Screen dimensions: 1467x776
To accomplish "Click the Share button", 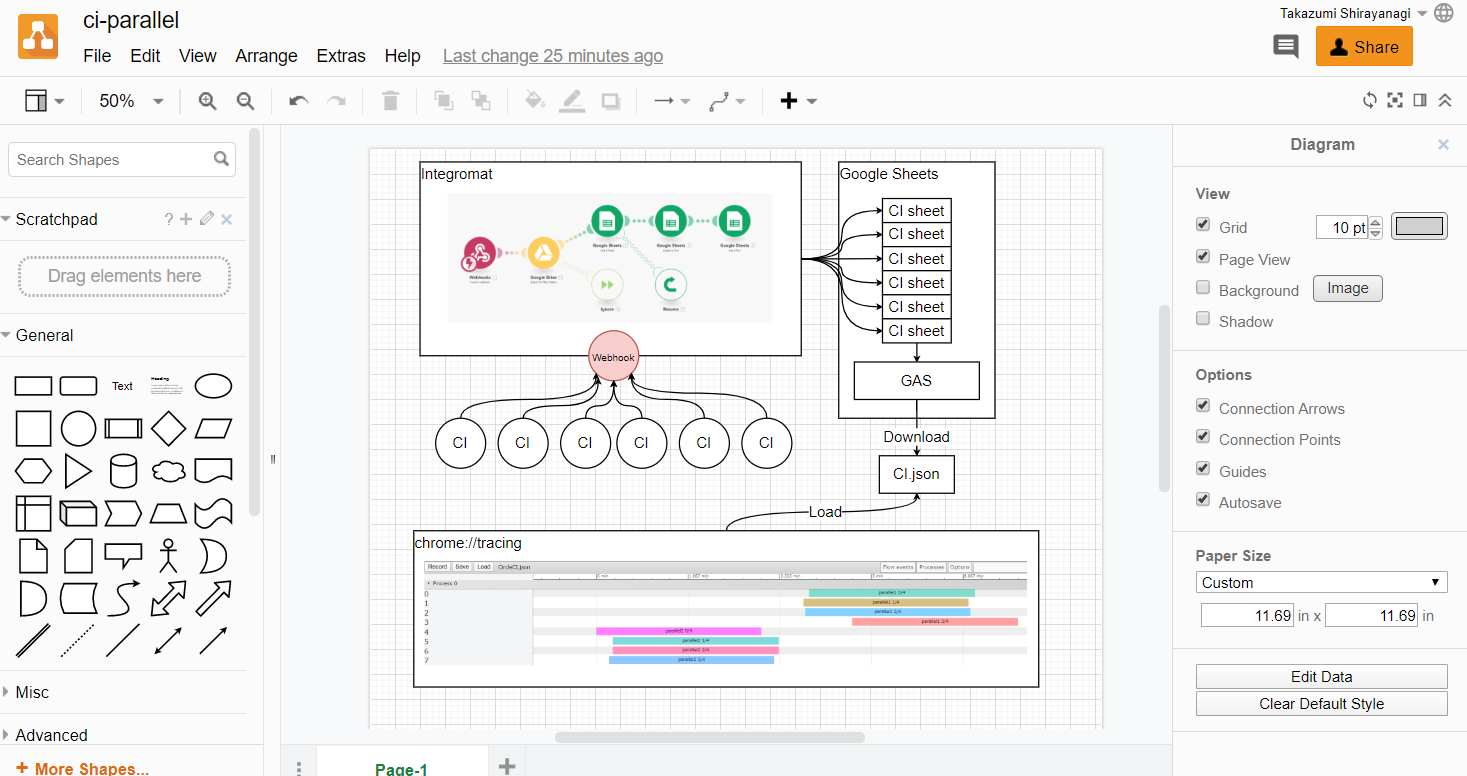I will pyautogui.click(x=1364, y=47).
